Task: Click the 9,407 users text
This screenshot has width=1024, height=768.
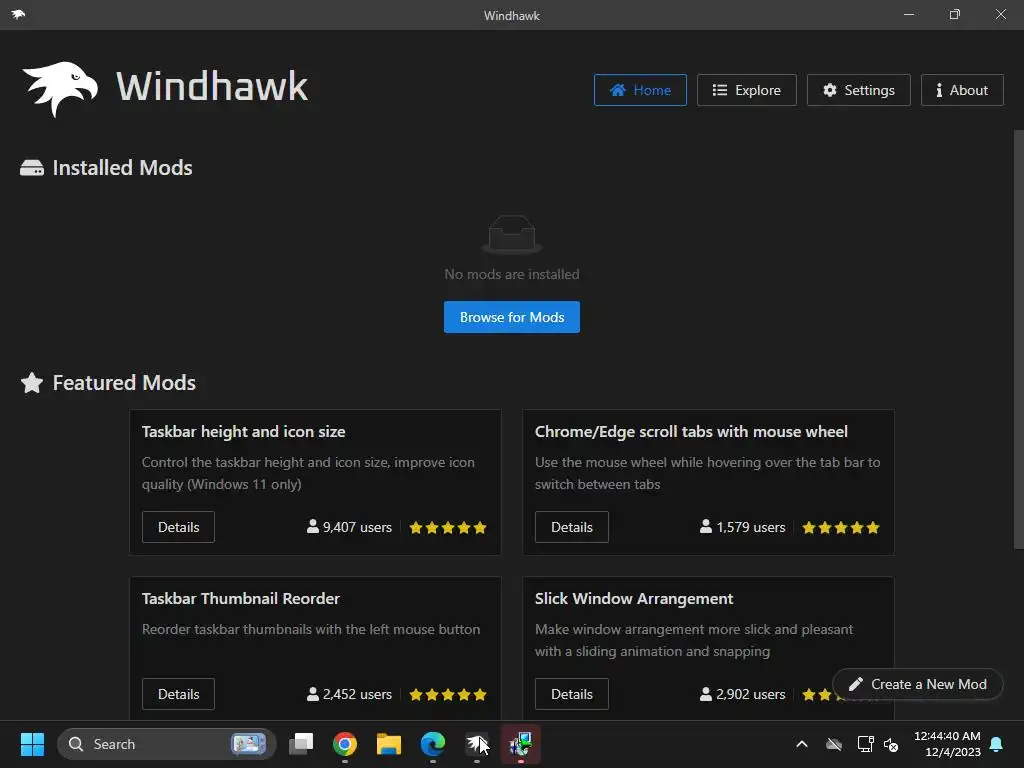Action: click(357, 527)
